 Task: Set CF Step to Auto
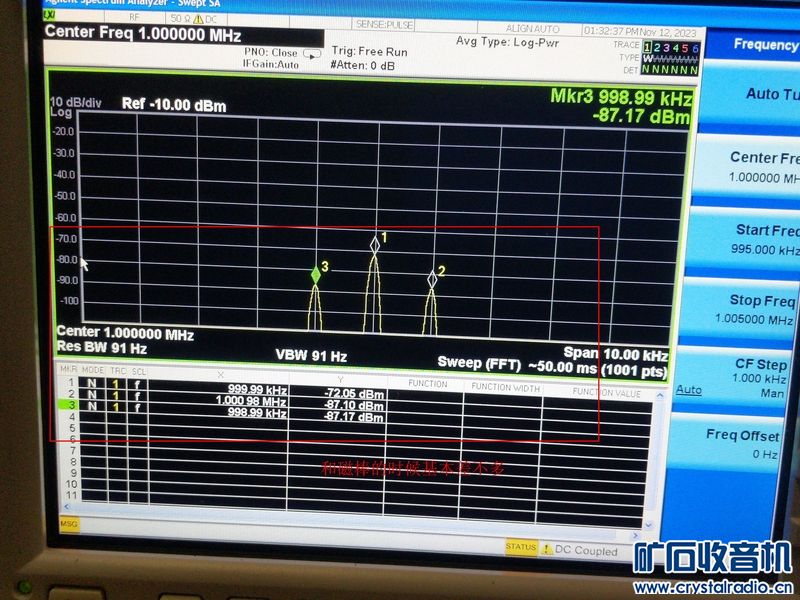pyautogui.click(x=688, y=390)
